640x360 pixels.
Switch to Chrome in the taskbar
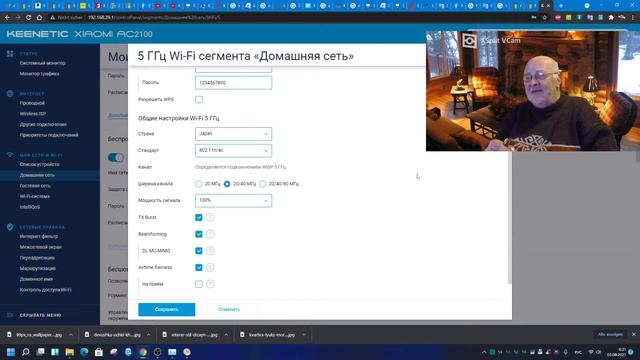(x=143, y=352)
